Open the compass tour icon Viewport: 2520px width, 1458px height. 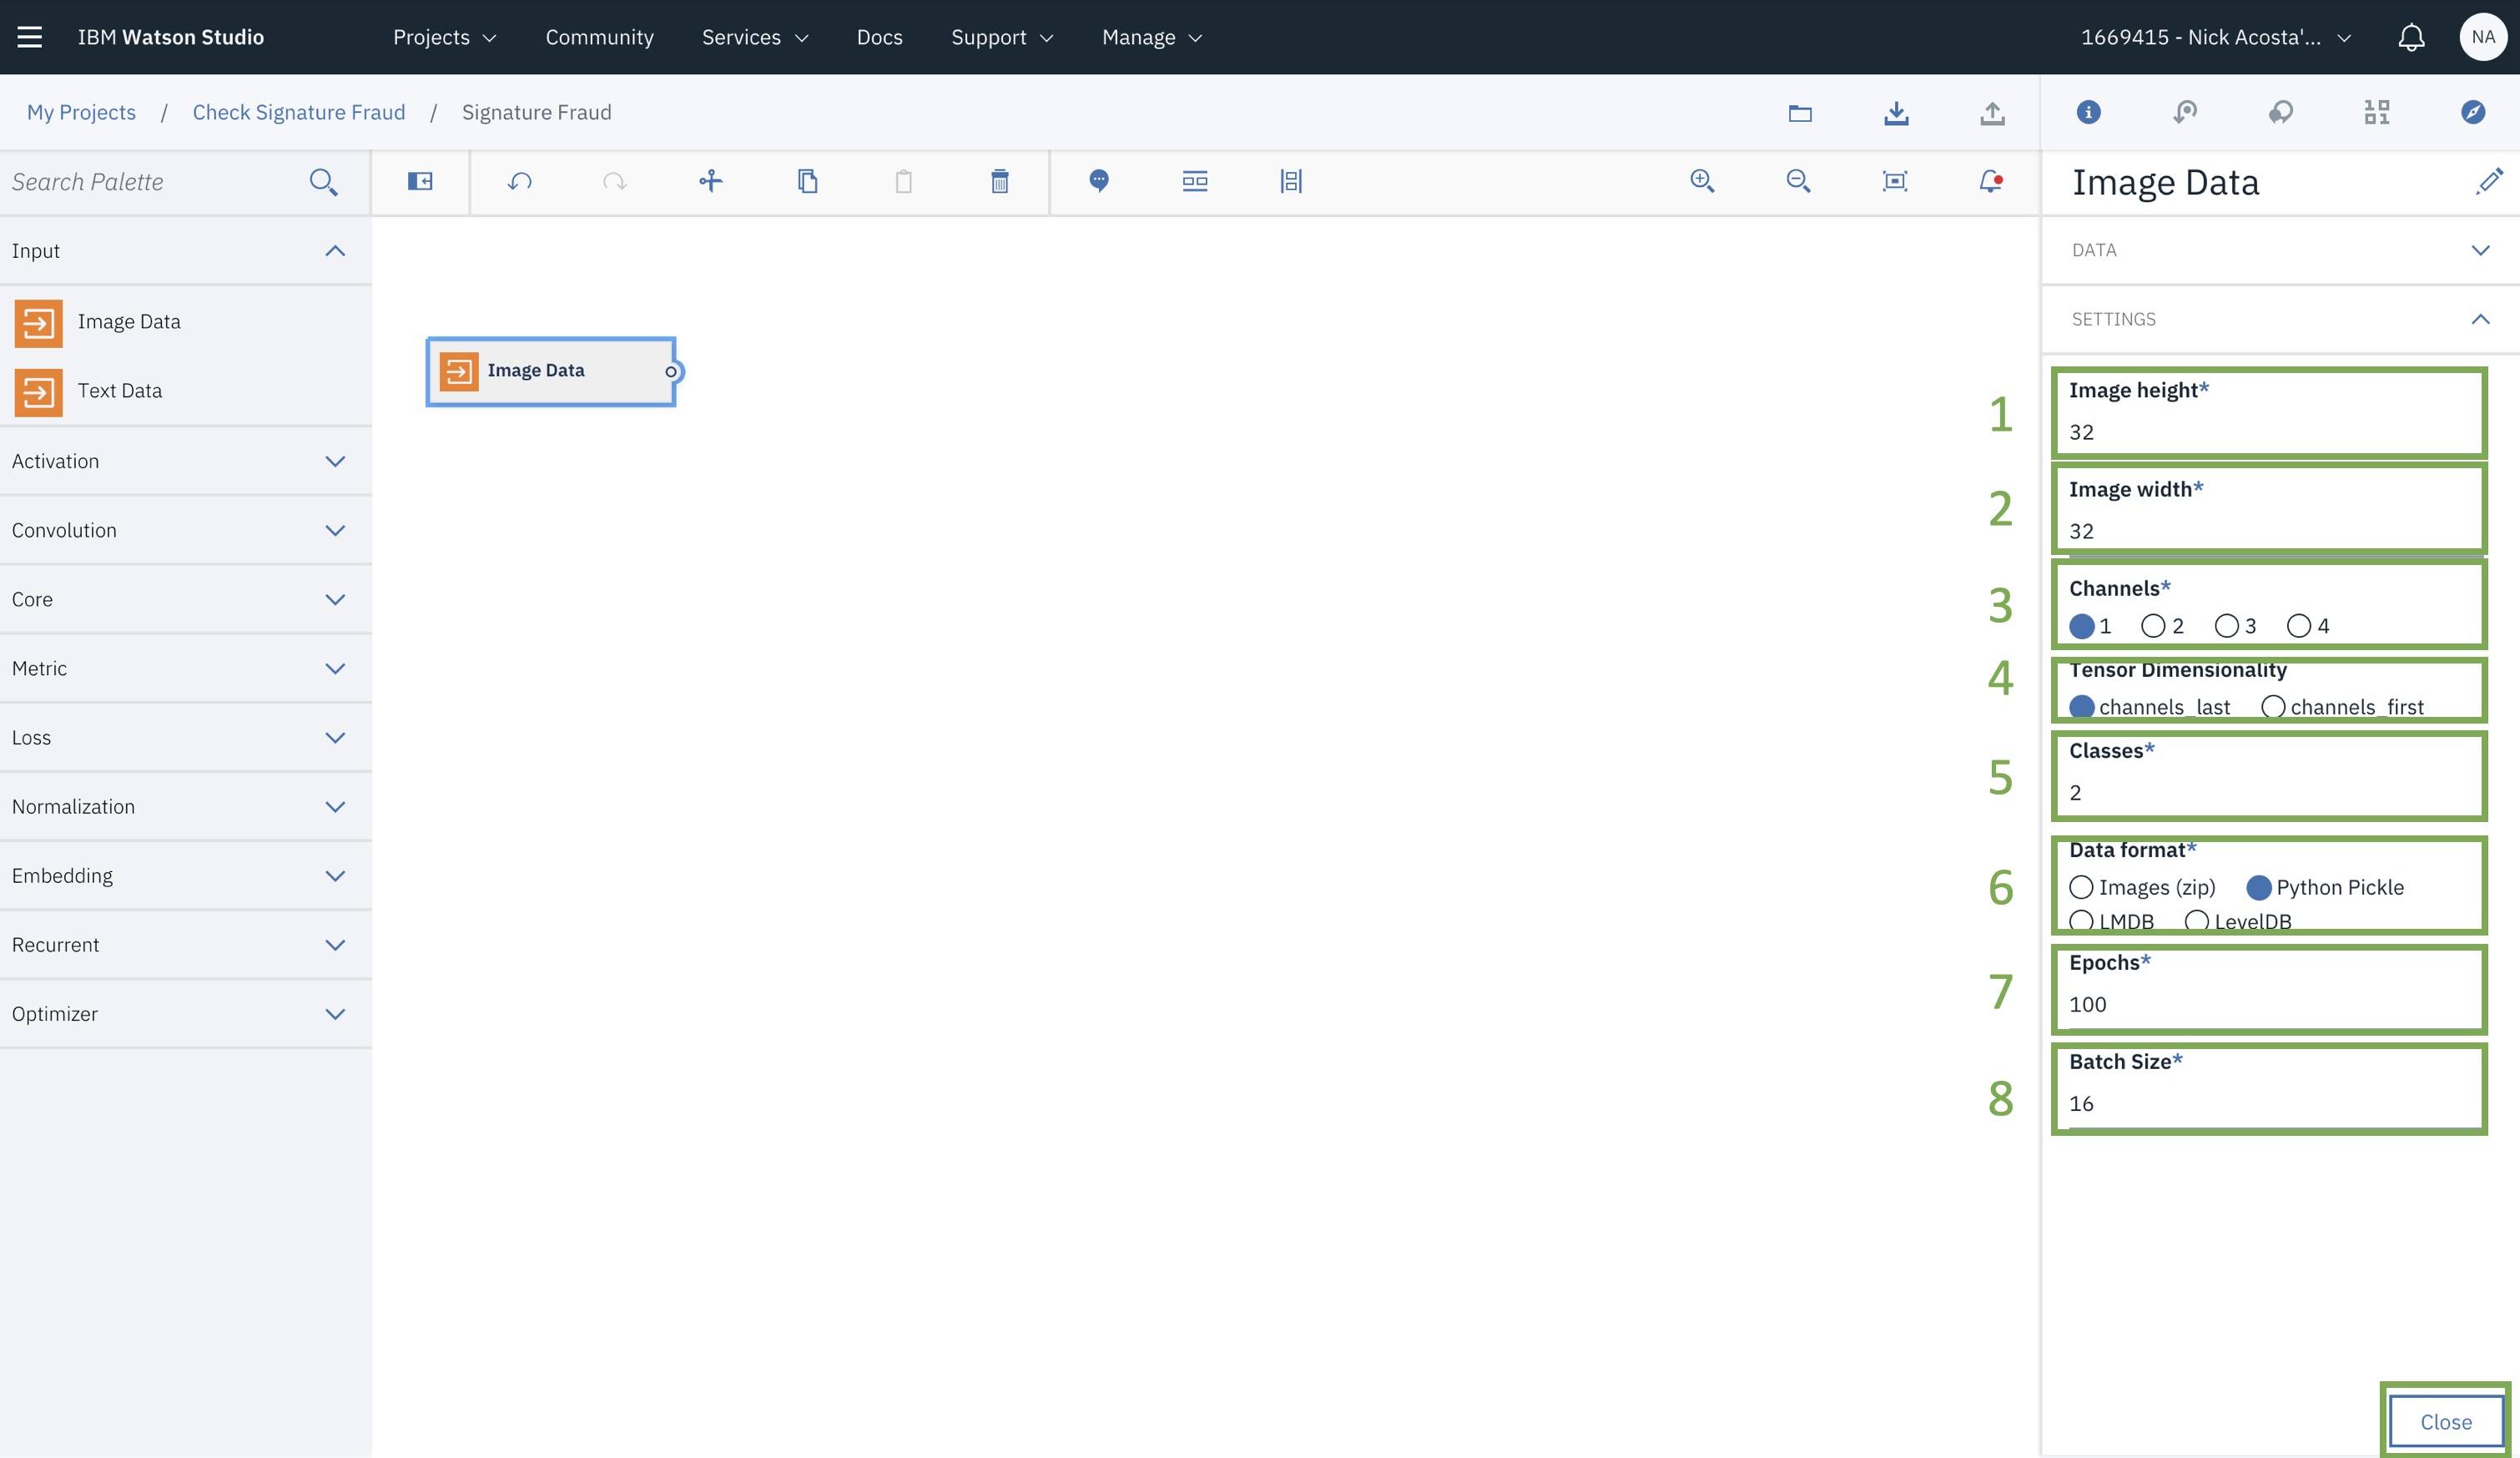click(x=2473, y=112)
